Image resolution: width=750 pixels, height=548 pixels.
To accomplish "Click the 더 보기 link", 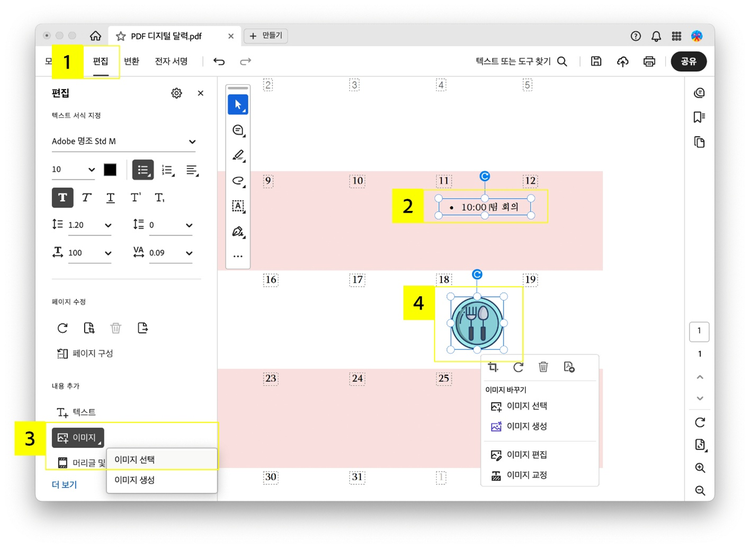I will tap(64, 485).
